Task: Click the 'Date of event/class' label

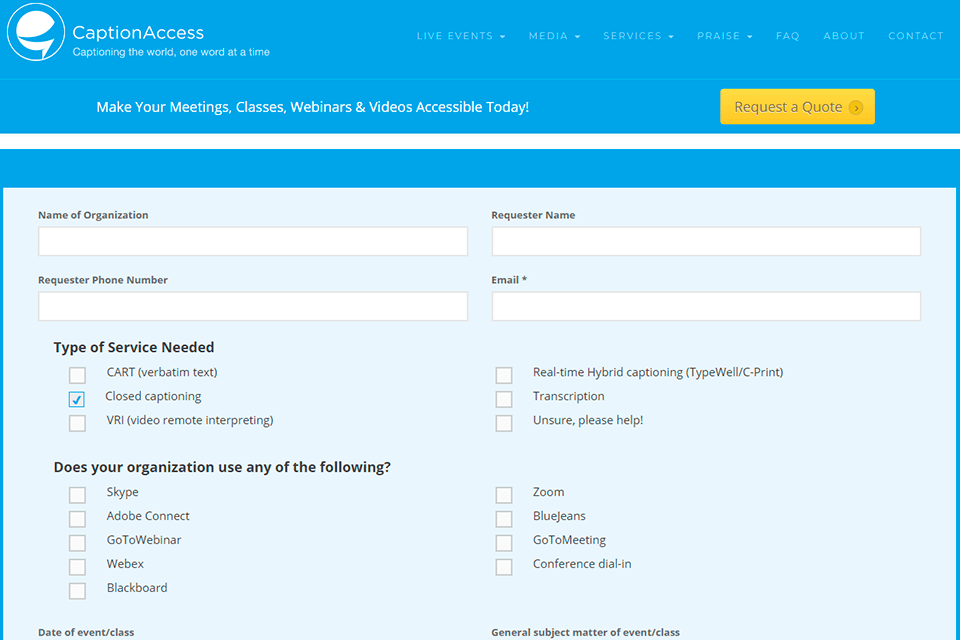Action: pos(86,632)
